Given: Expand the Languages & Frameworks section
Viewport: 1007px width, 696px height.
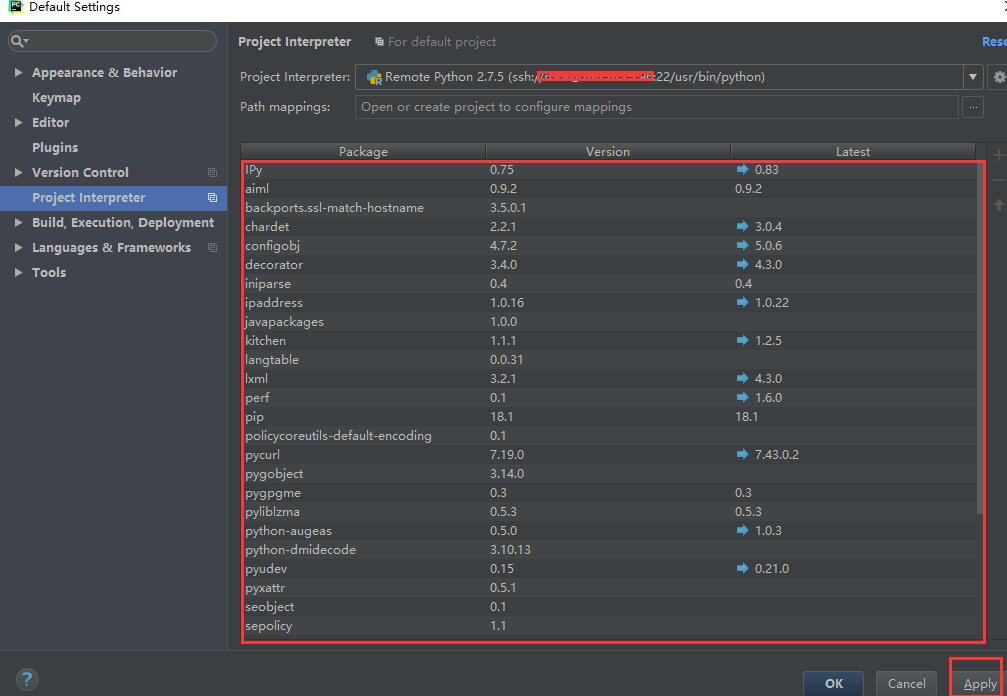Looking at the screenshot, I should point(18,248).
